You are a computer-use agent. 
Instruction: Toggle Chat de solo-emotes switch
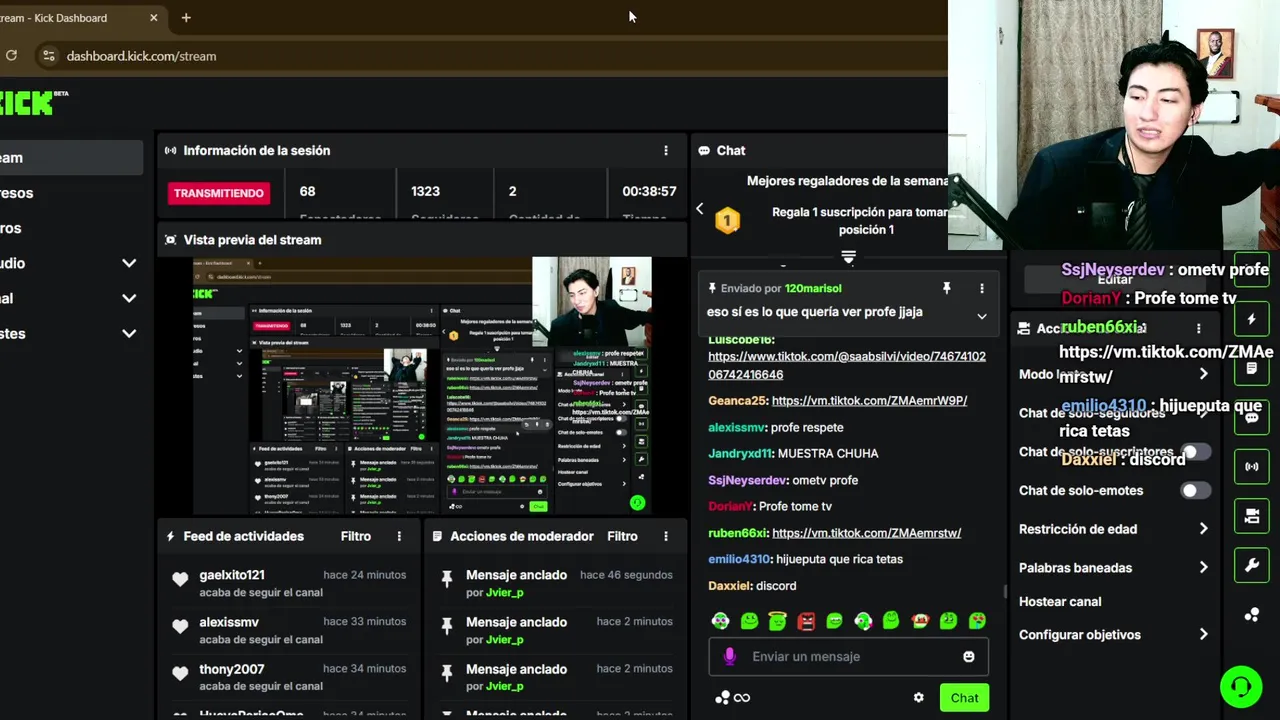(x=1196, y=490)
